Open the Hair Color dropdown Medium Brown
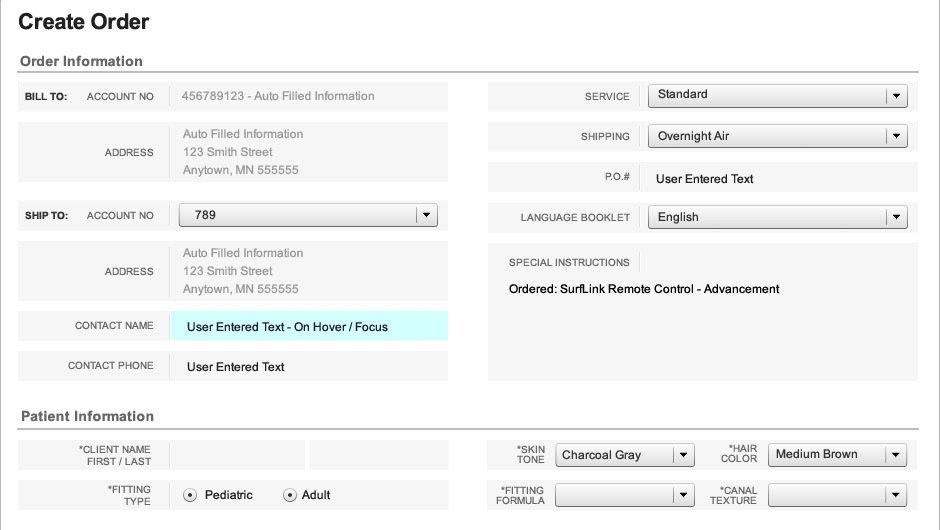This screenshot has height=530, width=940. 837,454
